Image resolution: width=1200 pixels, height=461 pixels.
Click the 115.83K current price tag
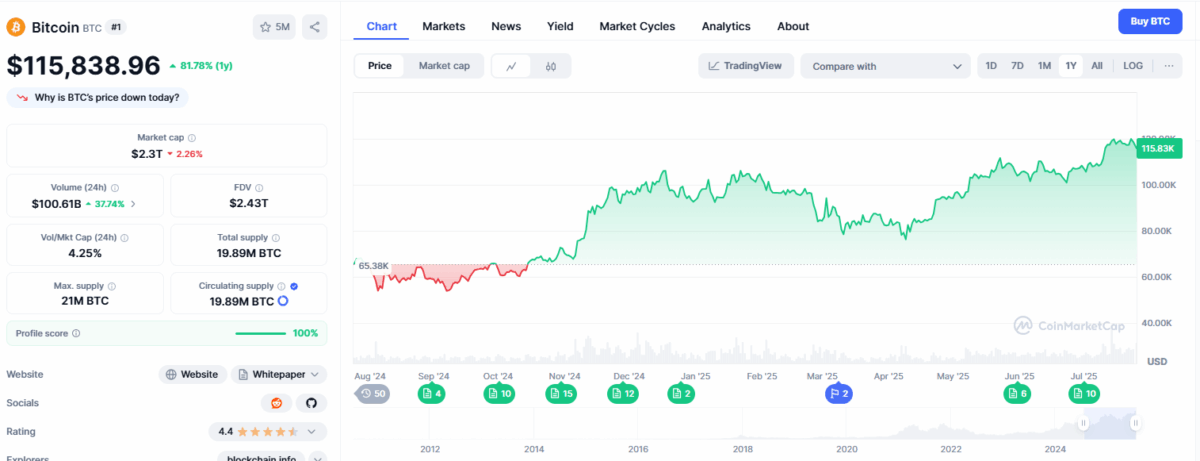pos(1160,149)
